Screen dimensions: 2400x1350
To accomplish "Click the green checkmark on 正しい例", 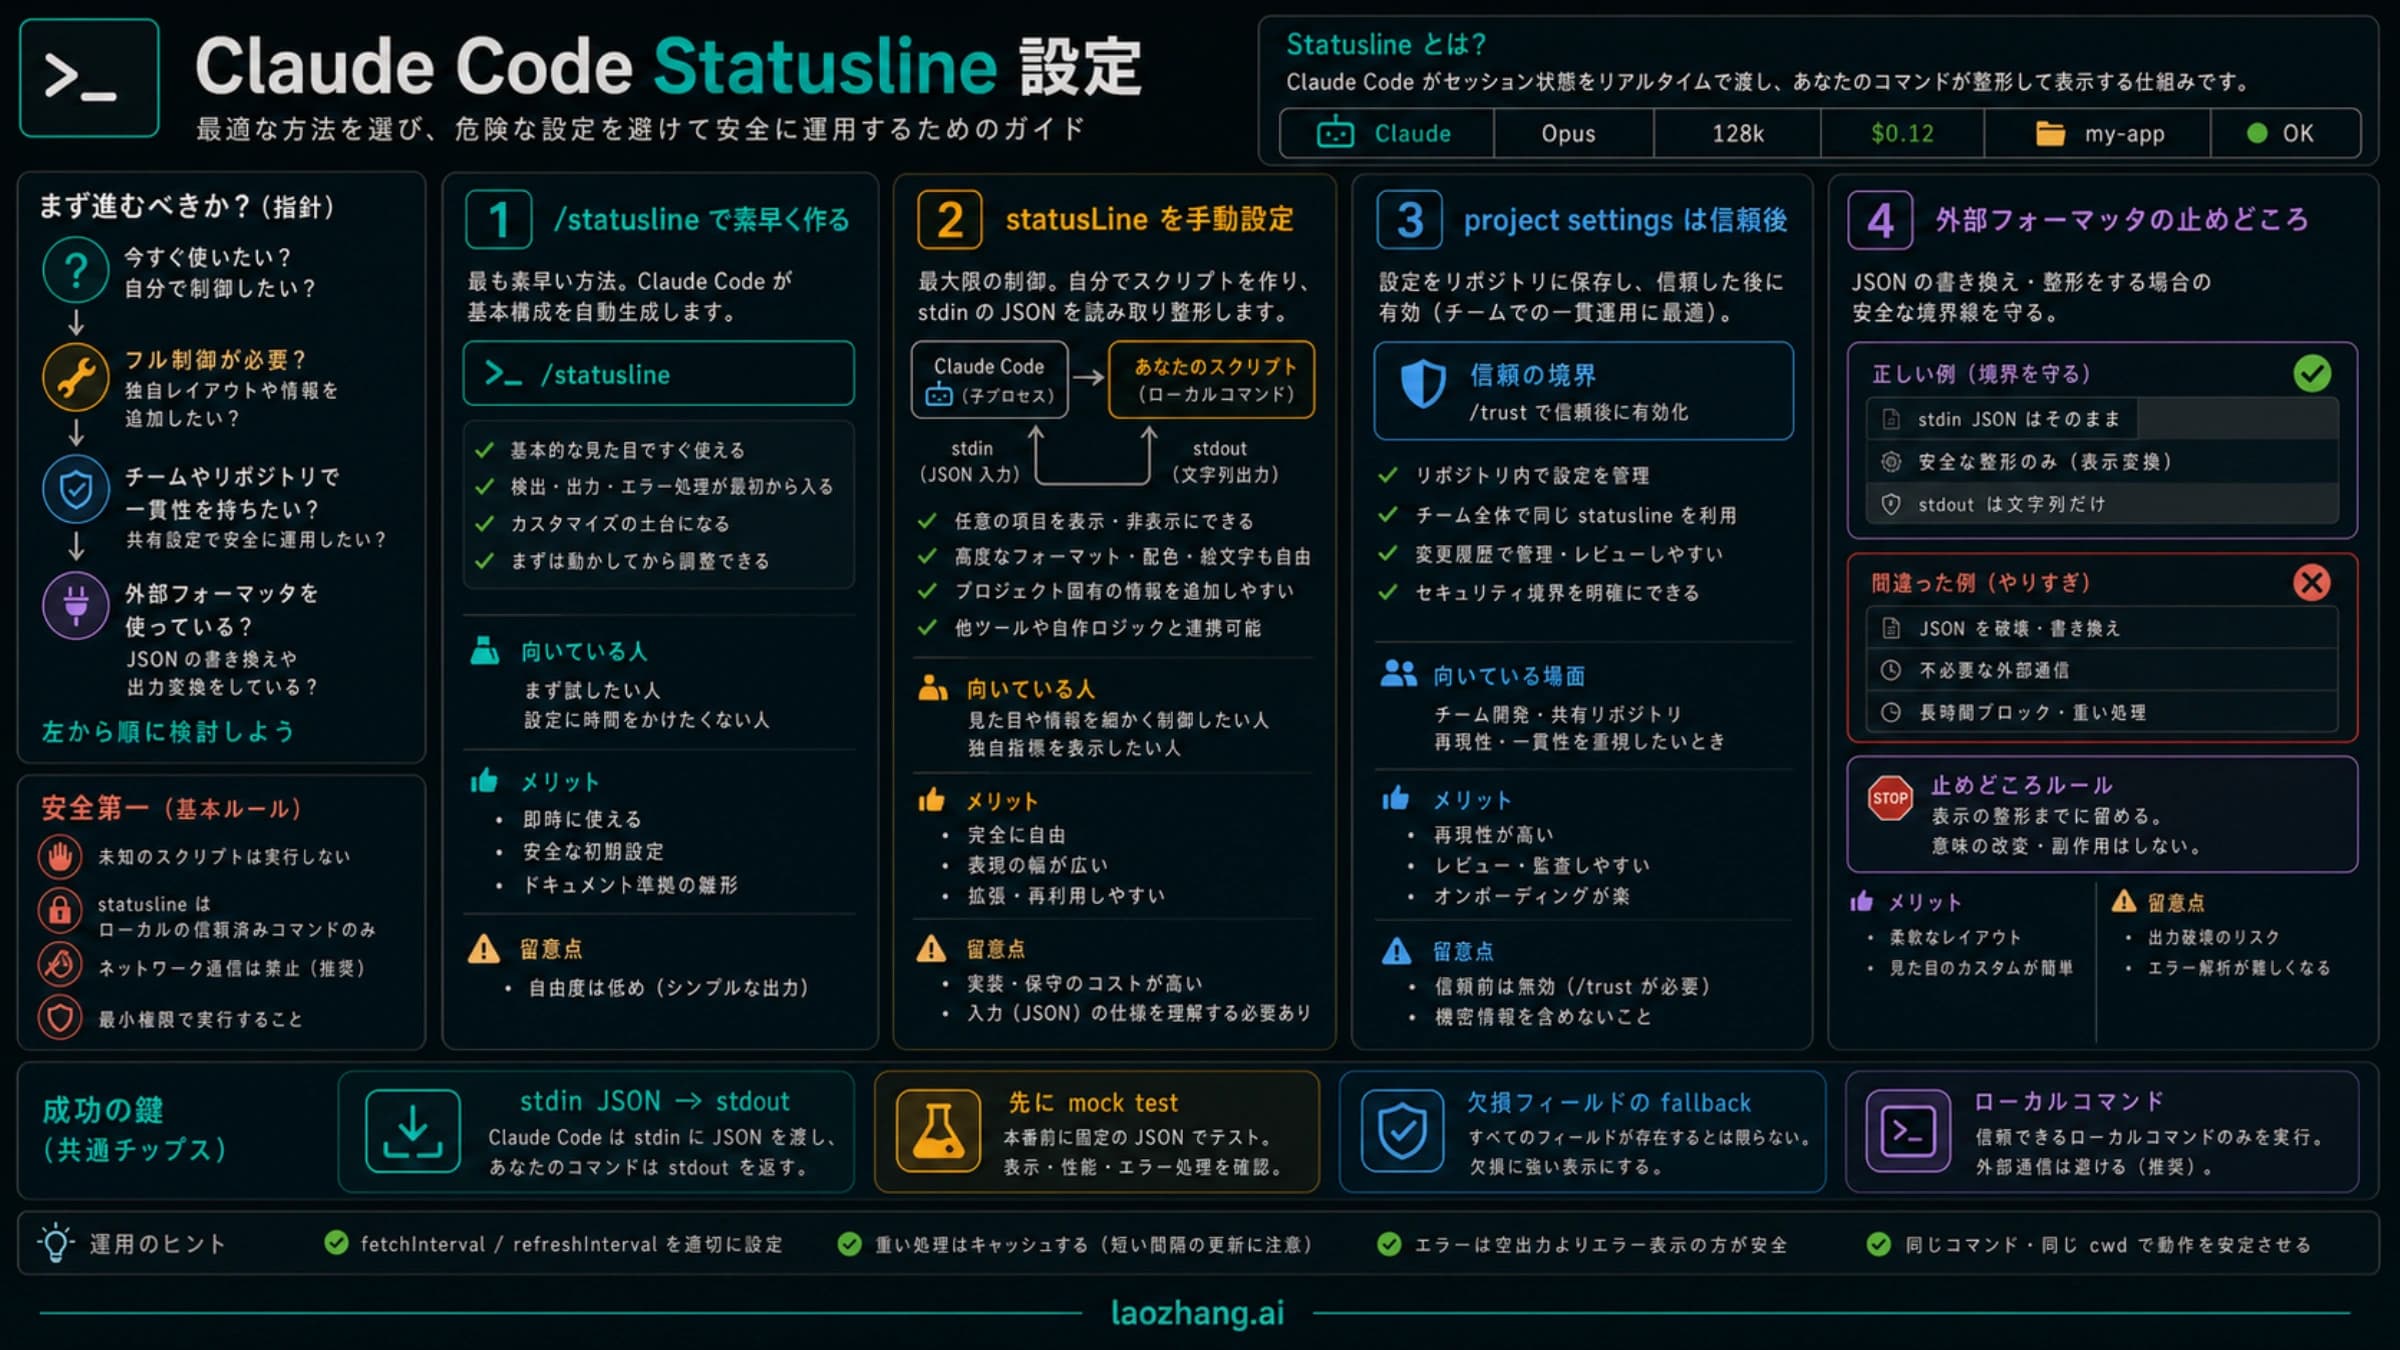I will pos(2312,374).
